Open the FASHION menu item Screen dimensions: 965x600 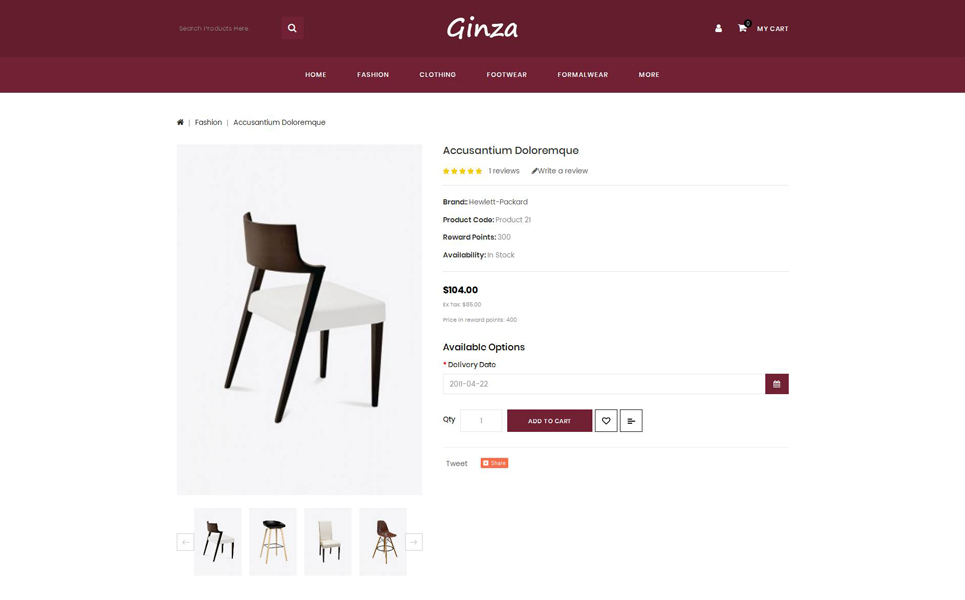click(373, 74)
